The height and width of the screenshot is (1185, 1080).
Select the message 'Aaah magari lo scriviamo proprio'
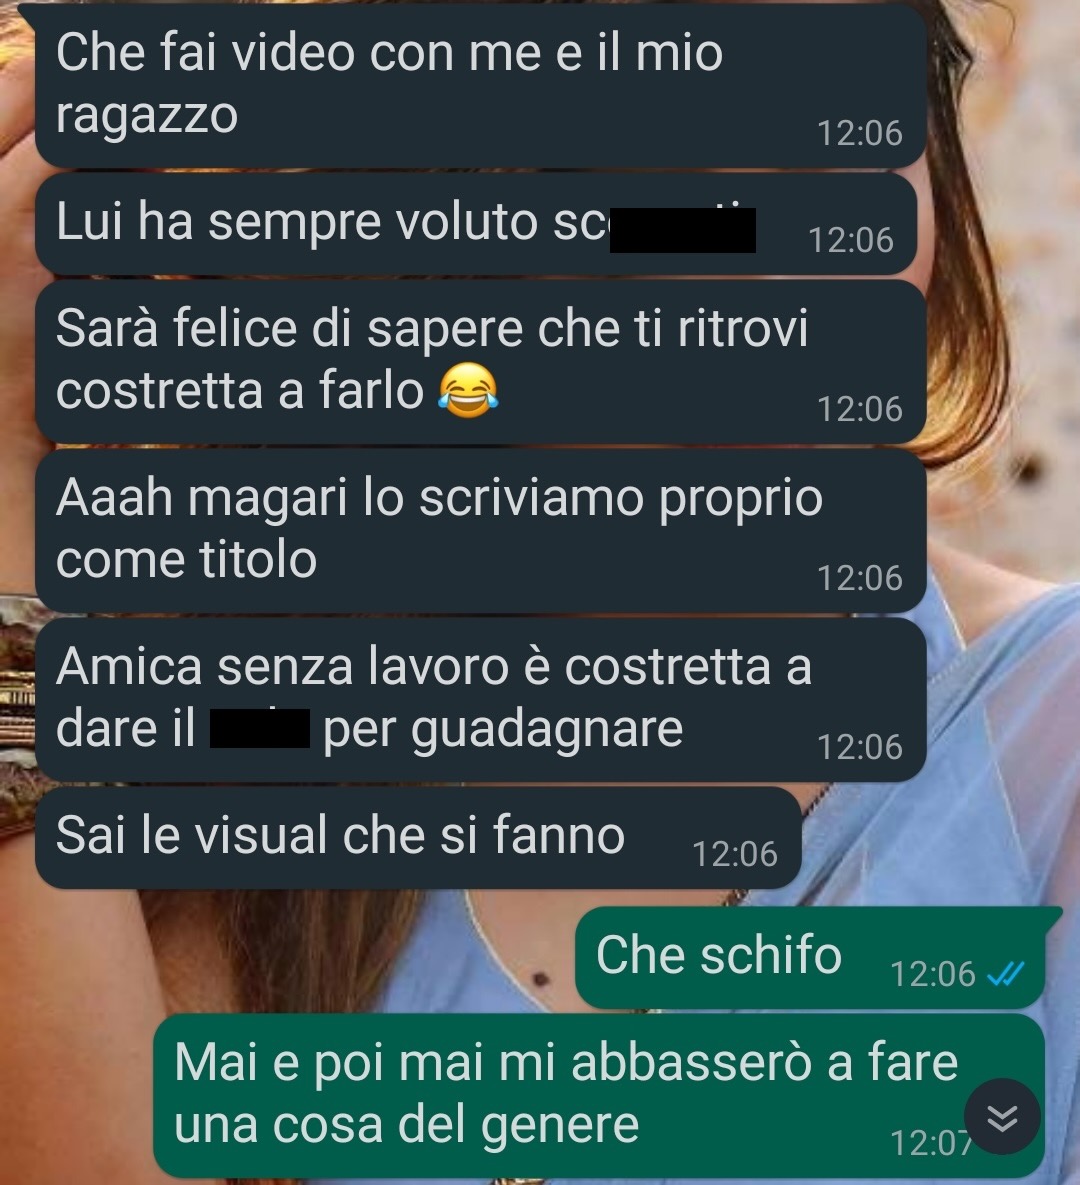481,531
